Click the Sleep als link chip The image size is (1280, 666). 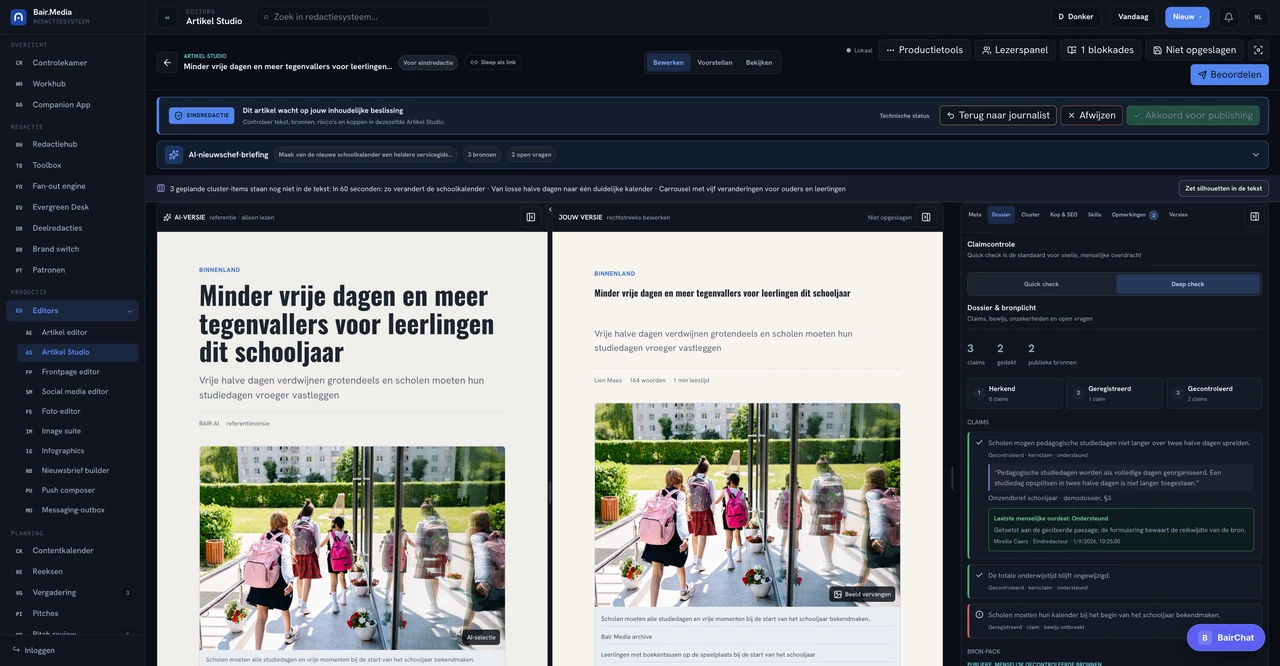click(x=493, y=62)
